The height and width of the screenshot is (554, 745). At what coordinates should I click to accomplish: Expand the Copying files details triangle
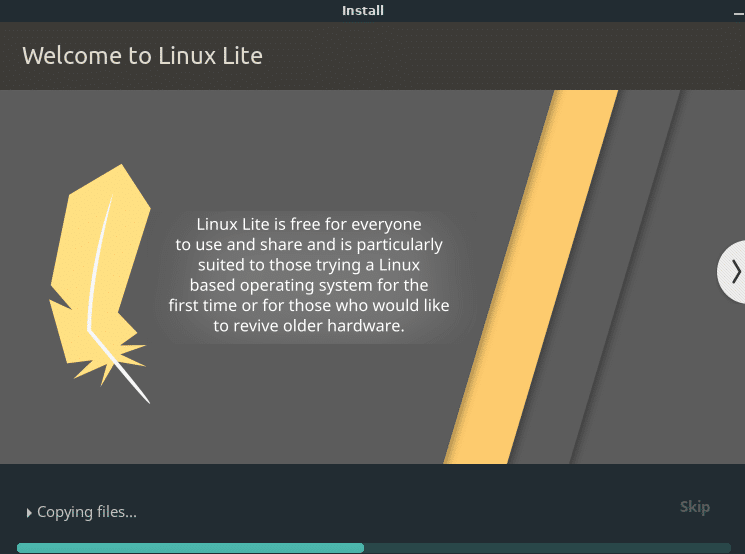[x=29, y=513]
